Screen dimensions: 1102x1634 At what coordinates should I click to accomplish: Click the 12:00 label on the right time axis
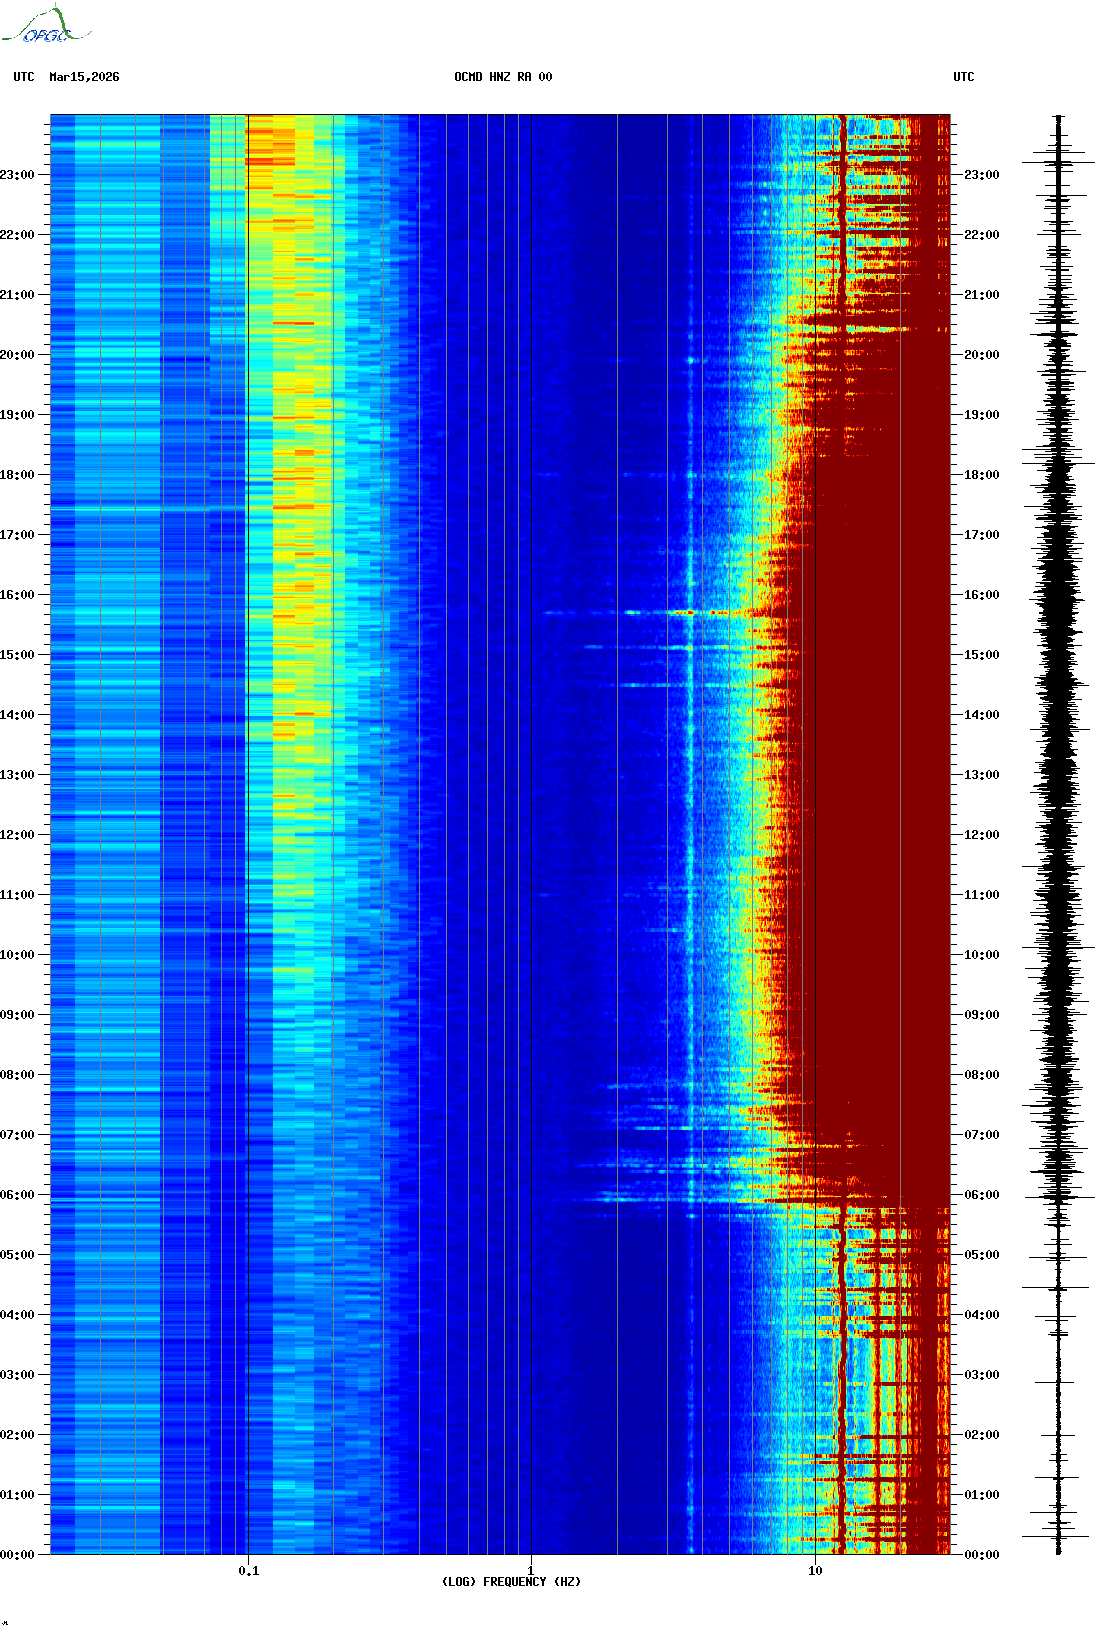click(x=982, y=835)
